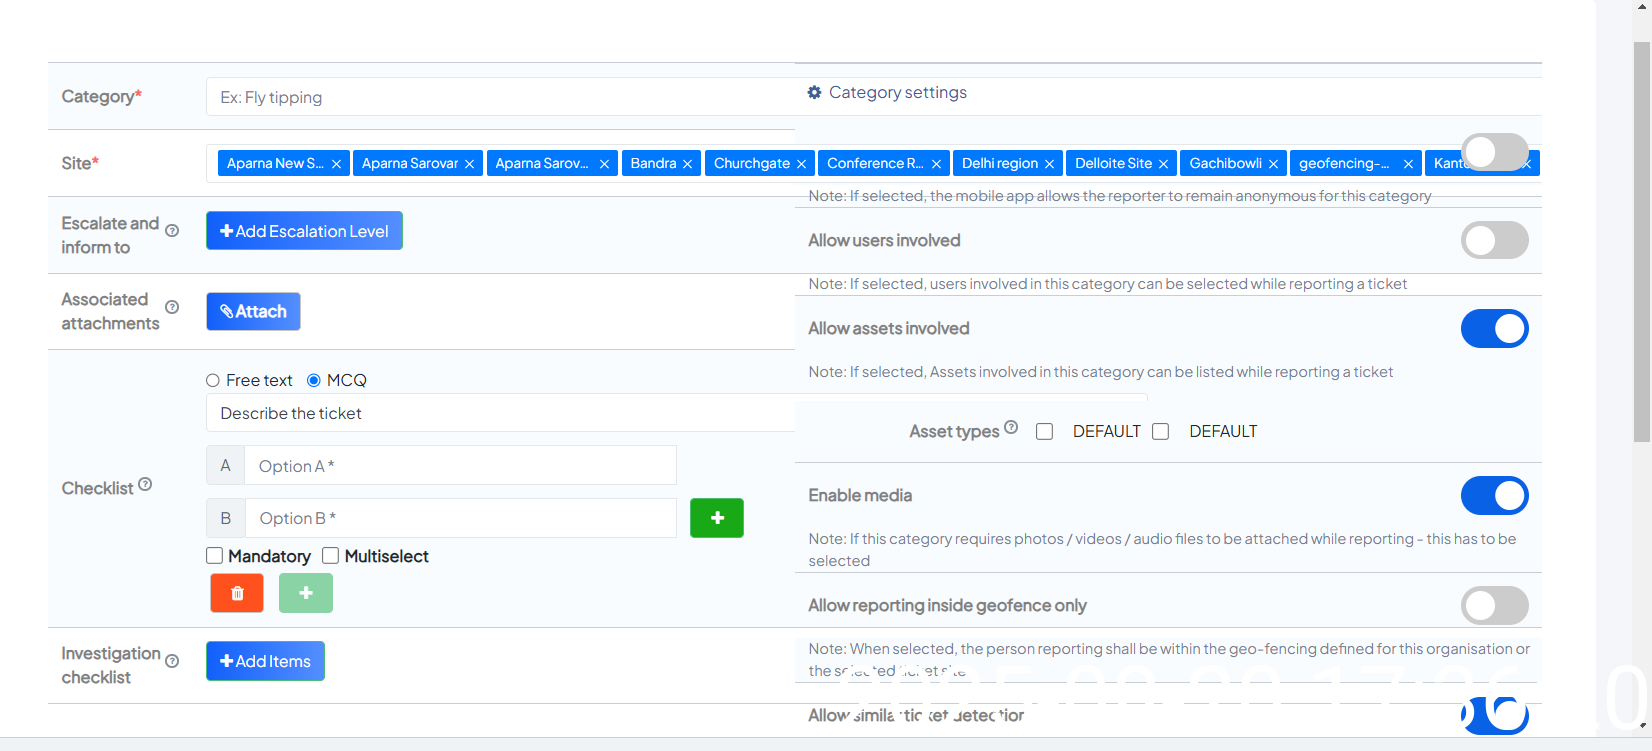The width and height of the screenshot is (1652, 751).
Task: Click the Category settings gear icon
Action: [x=814, y=92]
